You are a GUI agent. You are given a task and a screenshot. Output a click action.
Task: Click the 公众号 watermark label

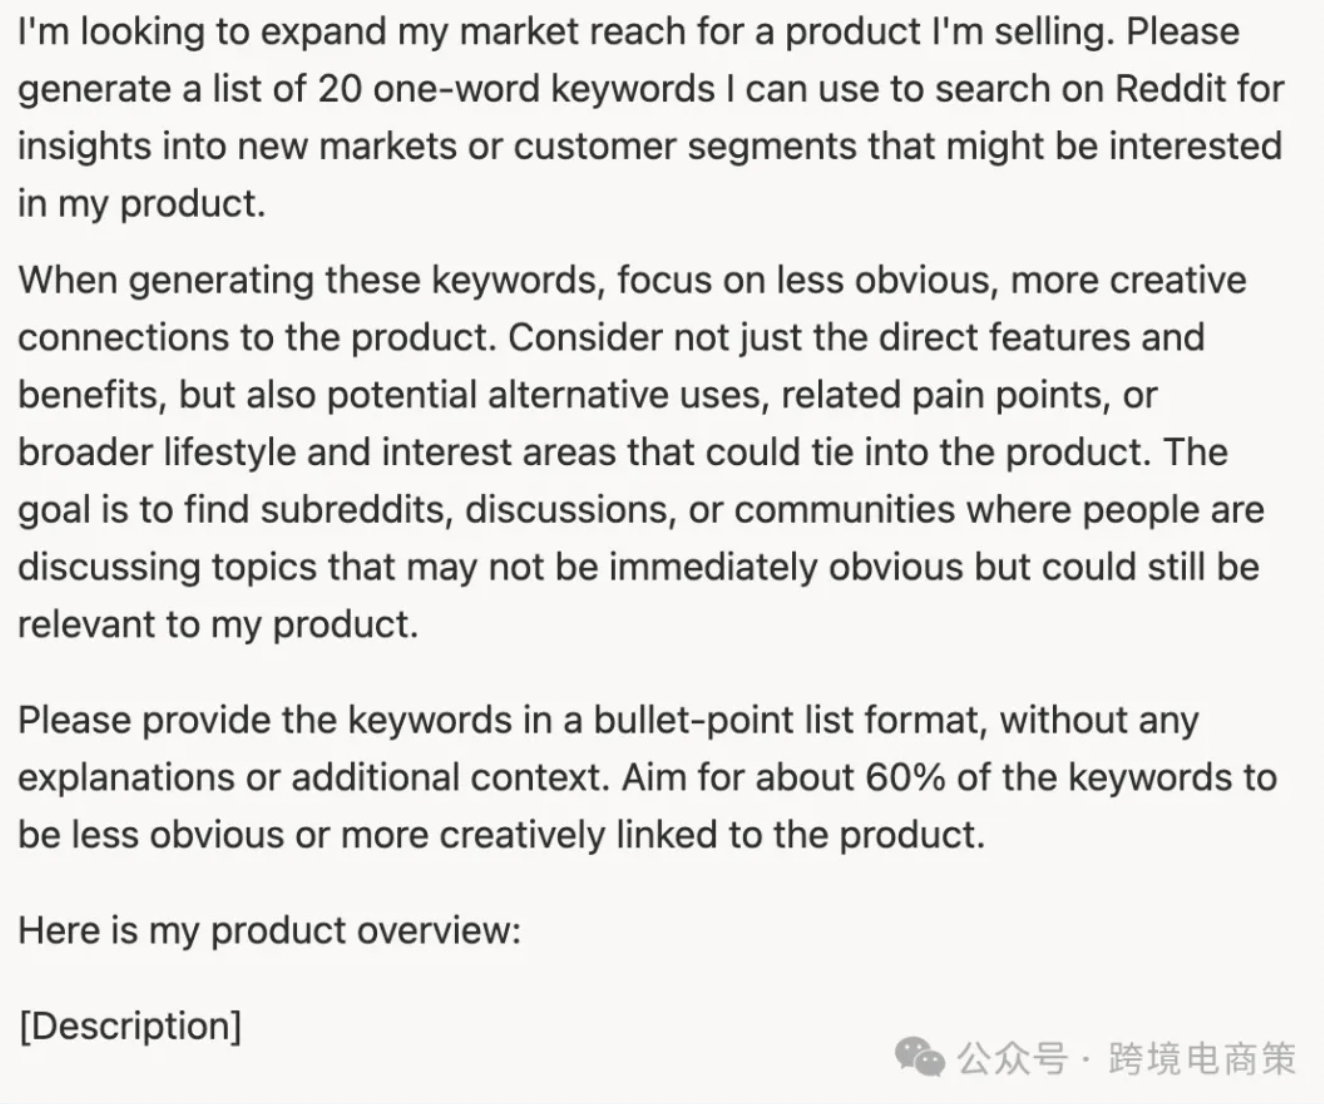(x=1011, y=1058)
